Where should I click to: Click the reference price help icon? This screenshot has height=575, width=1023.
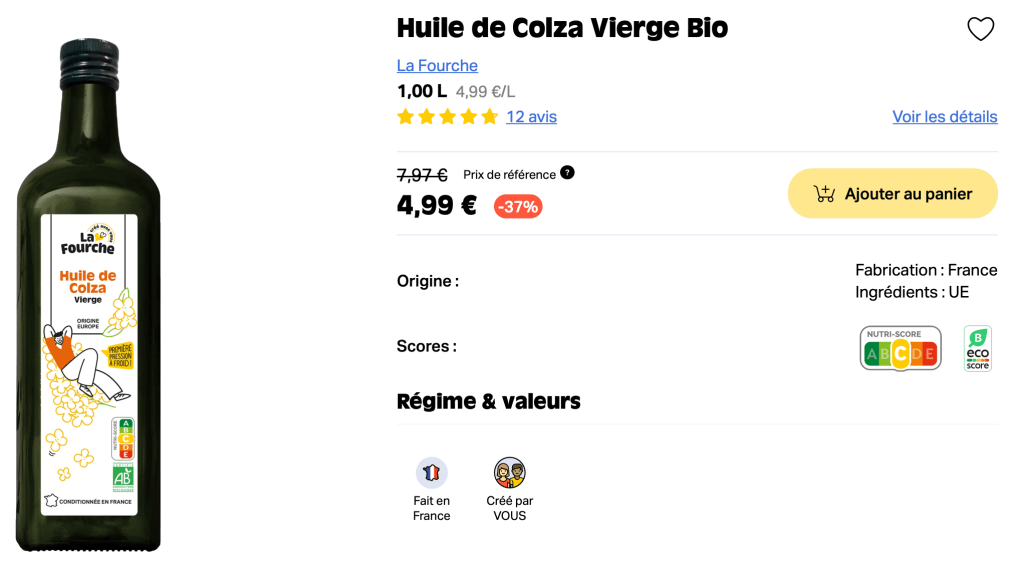pos(567,172)
